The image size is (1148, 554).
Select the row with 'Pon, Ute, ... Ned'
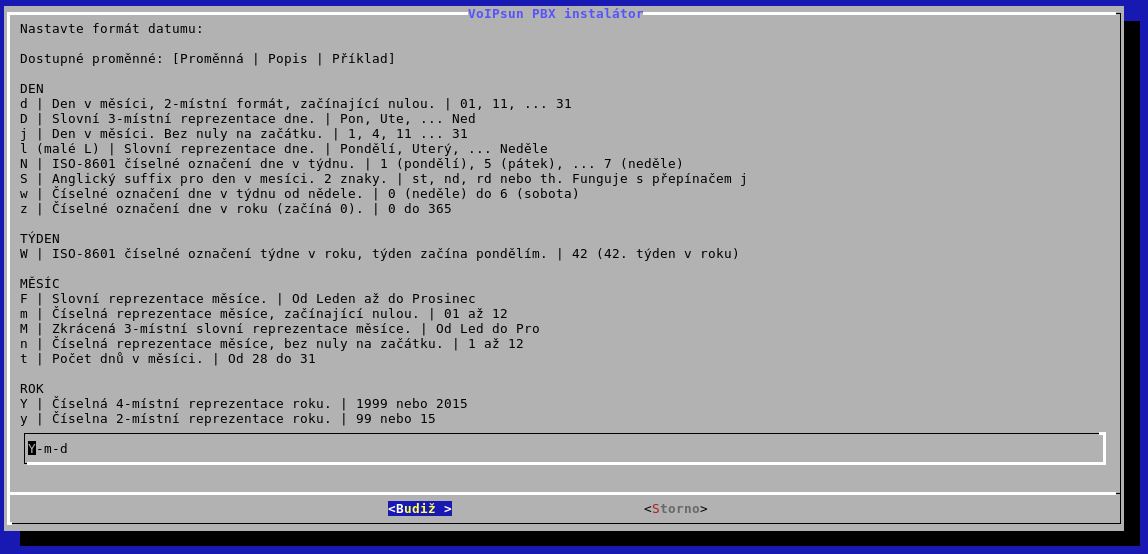247,119
